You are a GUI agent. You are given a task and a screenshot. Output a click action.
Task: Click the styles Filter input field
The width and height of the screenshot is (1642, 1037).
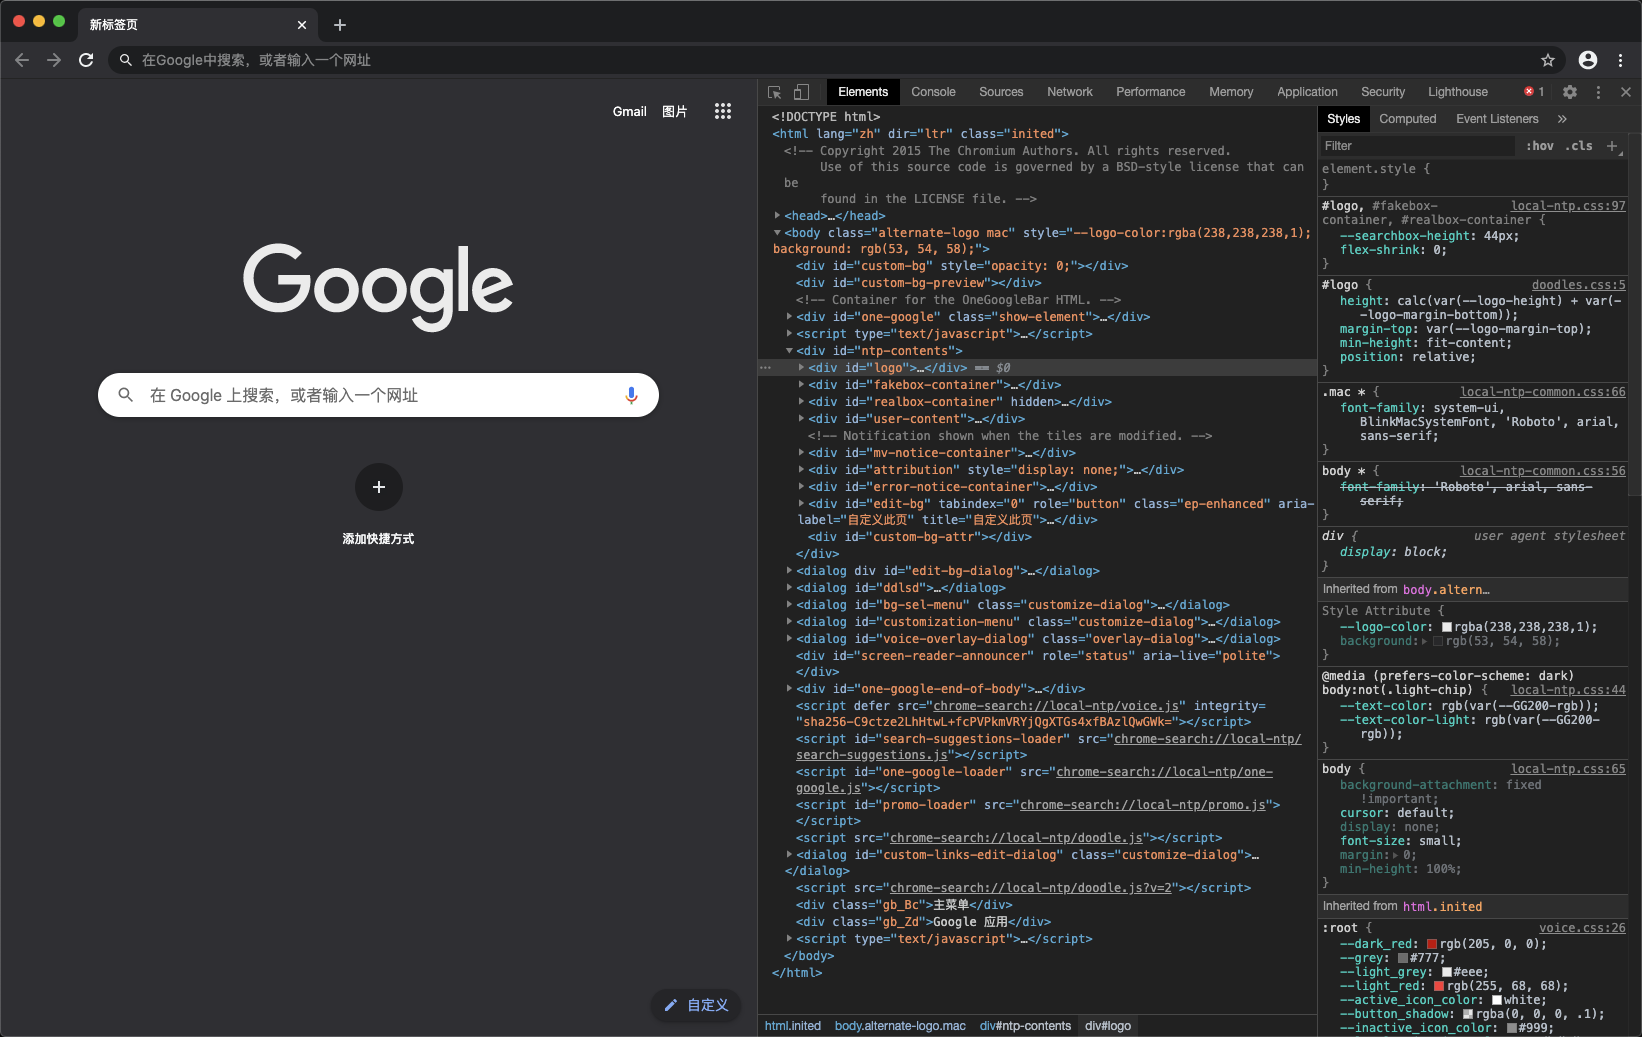point(1417,146)
